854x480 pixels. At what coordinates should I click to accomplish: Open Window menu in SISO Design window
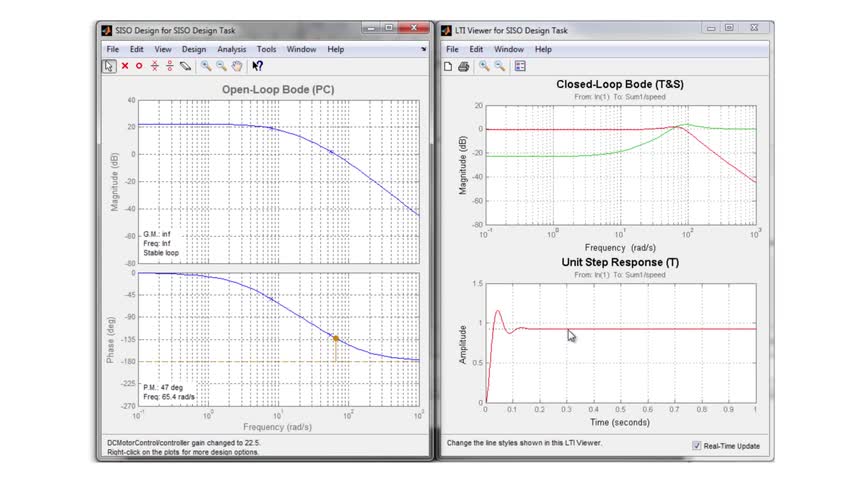tap(301, 49)
